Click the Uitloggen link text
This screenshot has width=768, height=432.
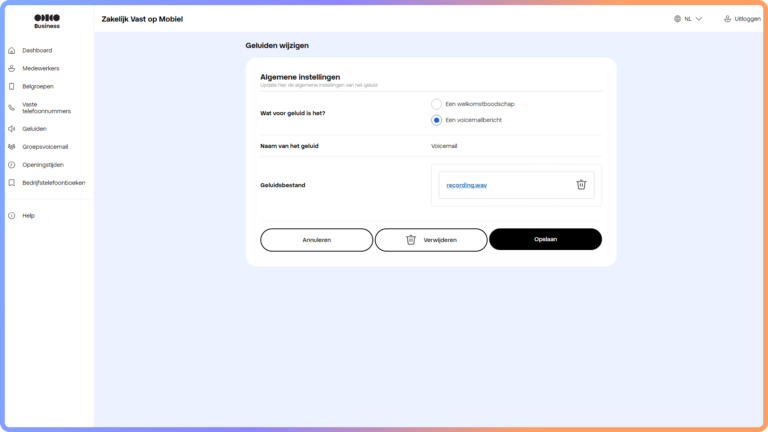click(747, 19)
